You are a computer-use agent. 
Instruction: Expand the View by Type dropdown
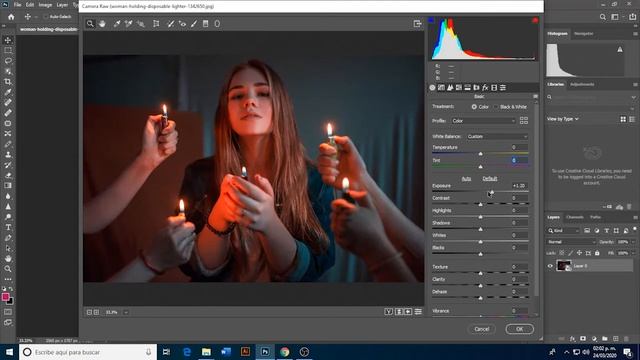[563, 119]
